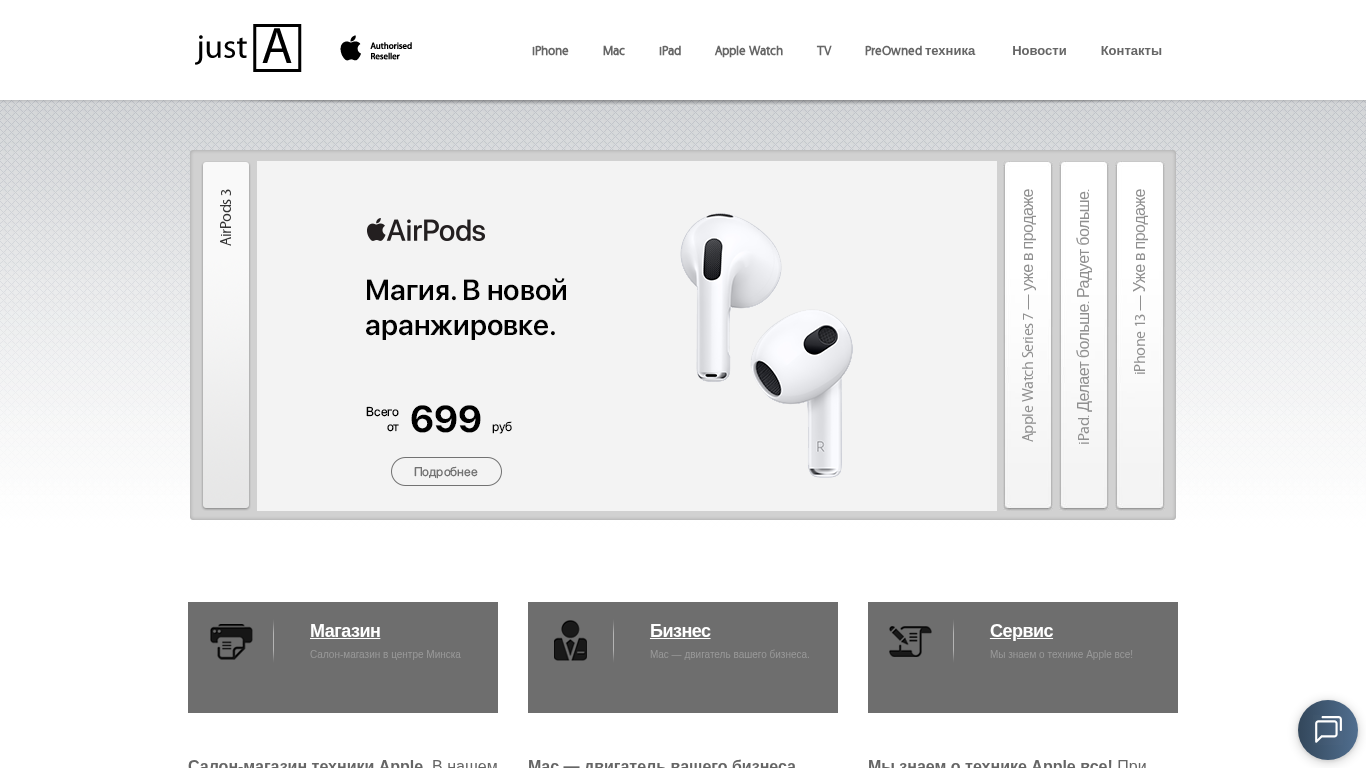Open the Контакты page
Screen dimensions: 1366x768
(1131, 51)
